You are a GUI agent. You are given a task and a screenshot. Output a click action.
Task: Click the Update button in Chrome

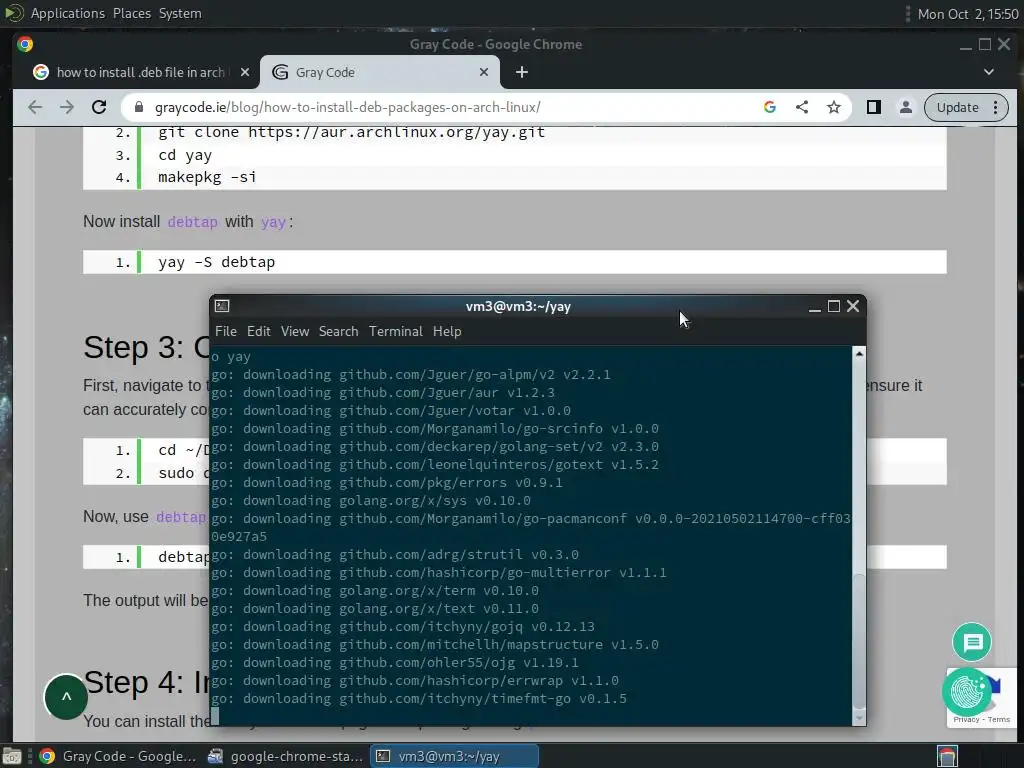tap(957, 107)
